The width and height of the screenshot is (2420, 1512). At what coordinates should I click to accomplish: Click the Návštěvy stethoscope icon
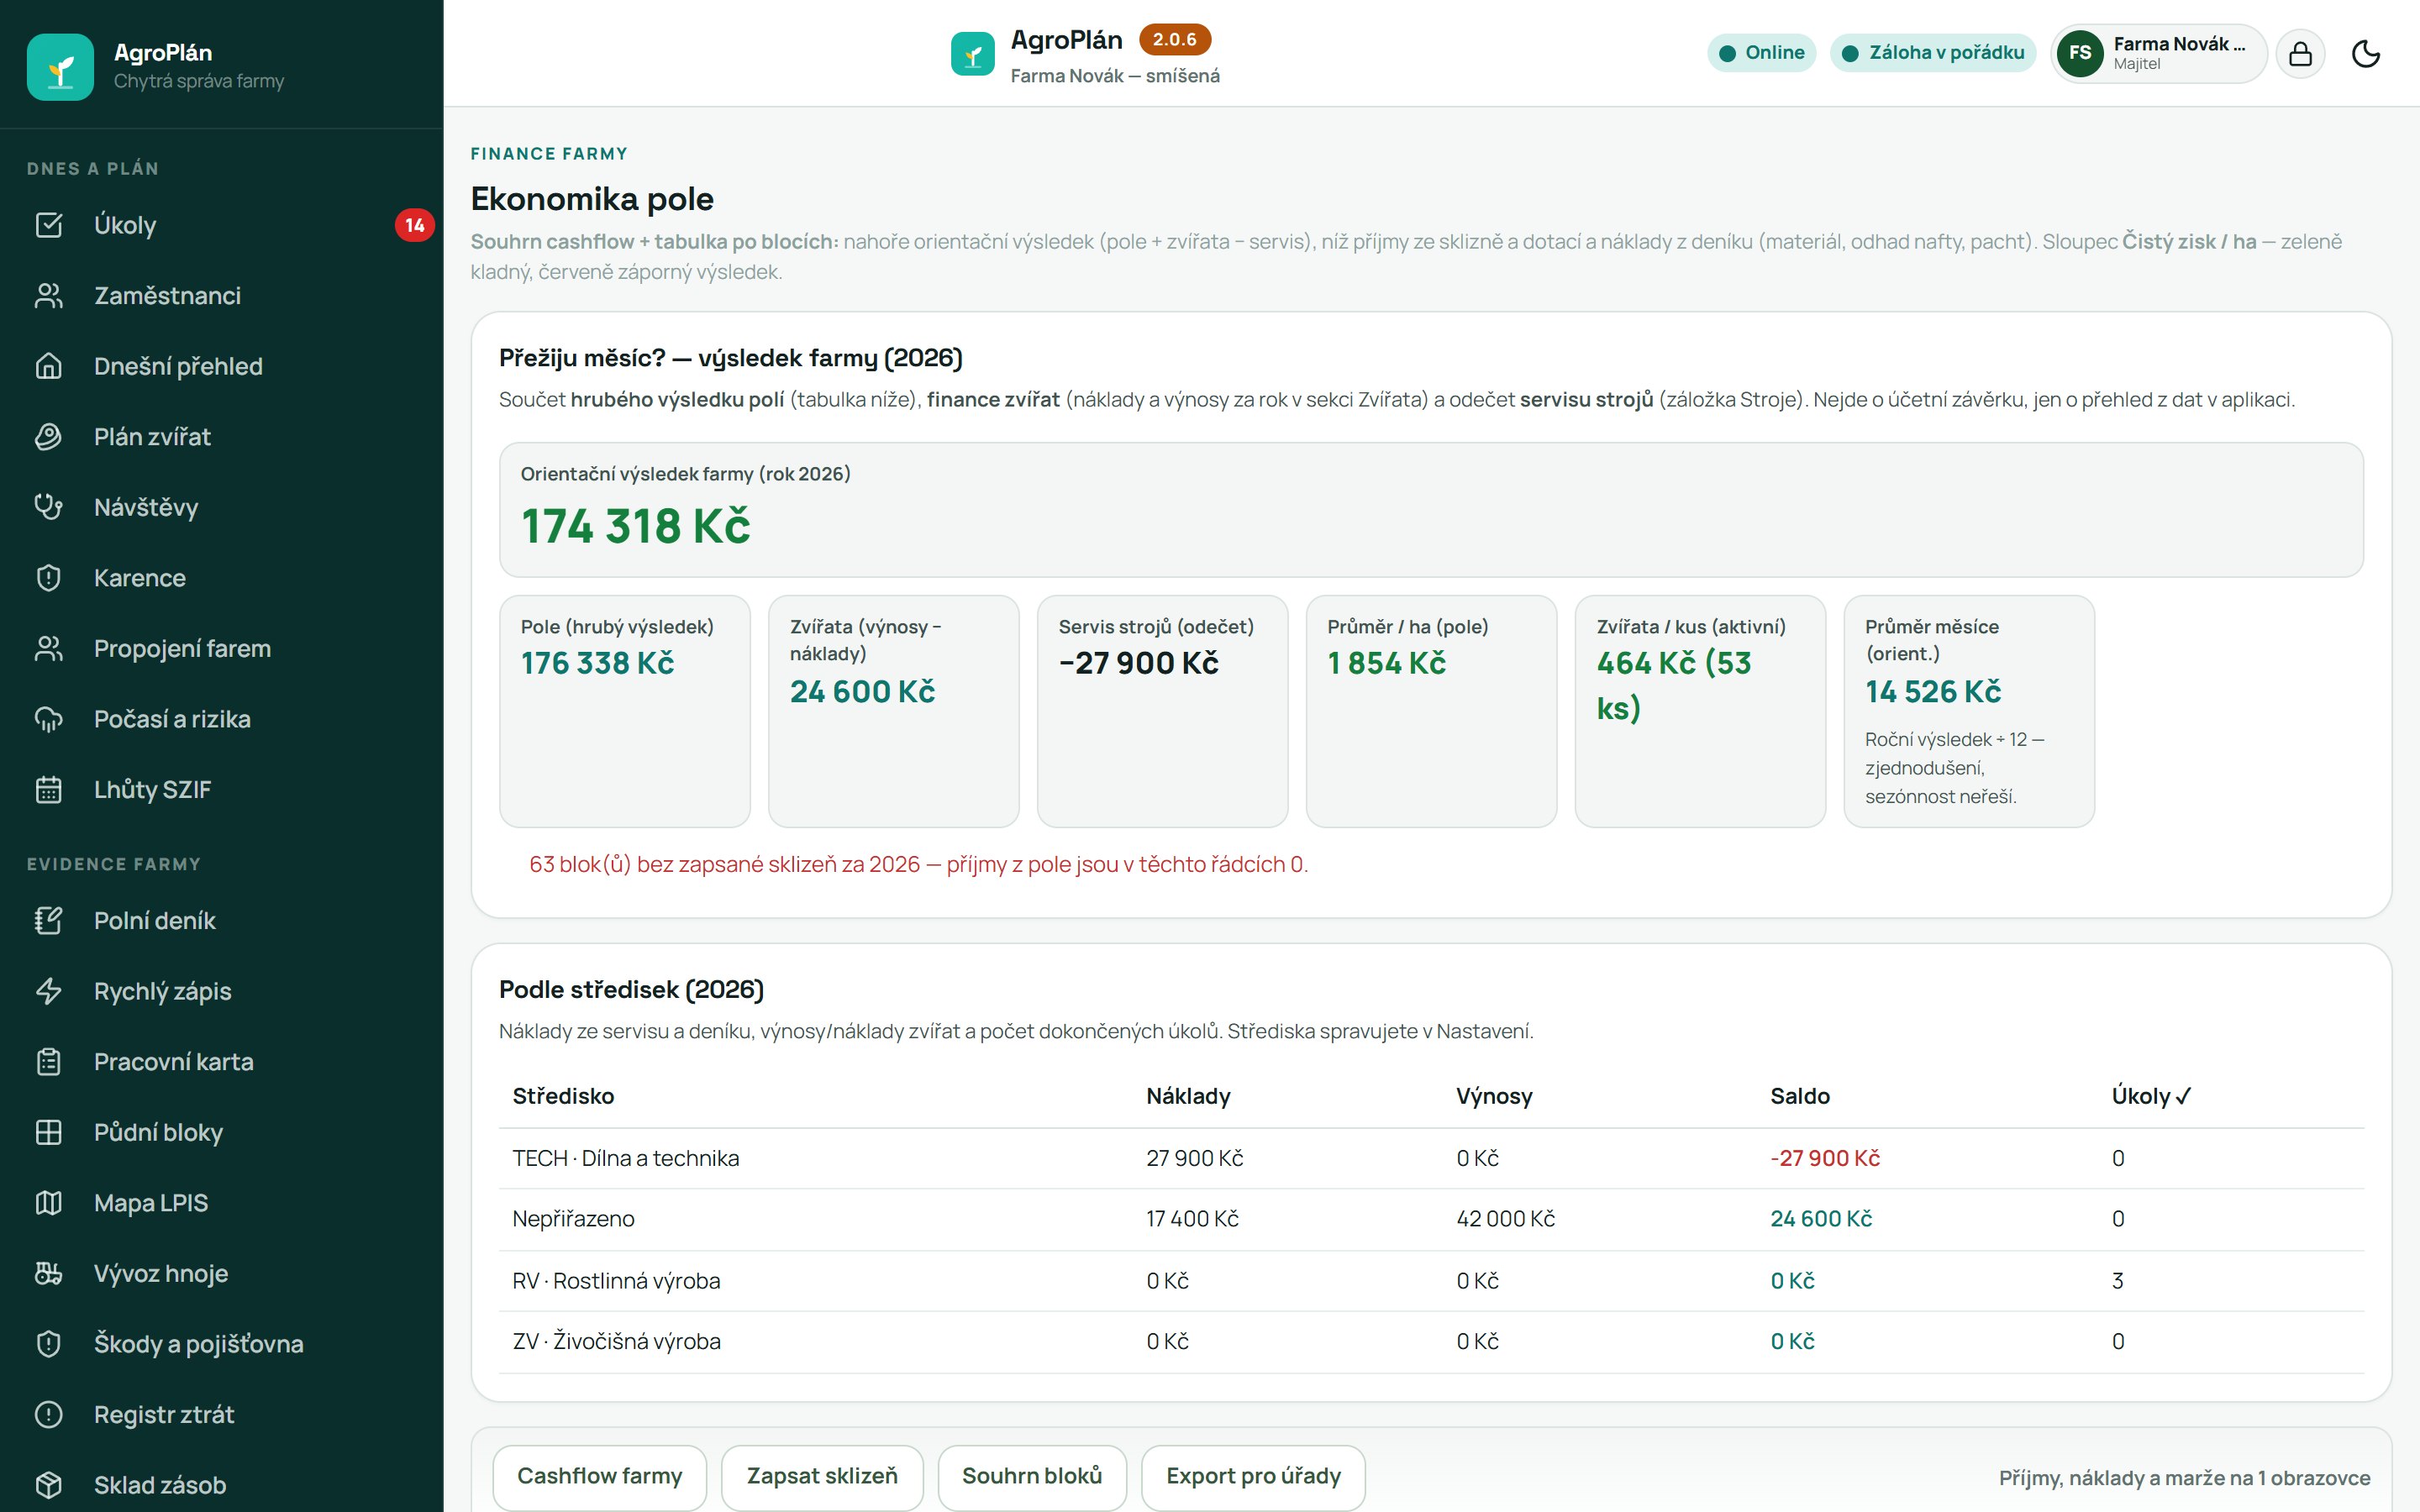[48, 507]
